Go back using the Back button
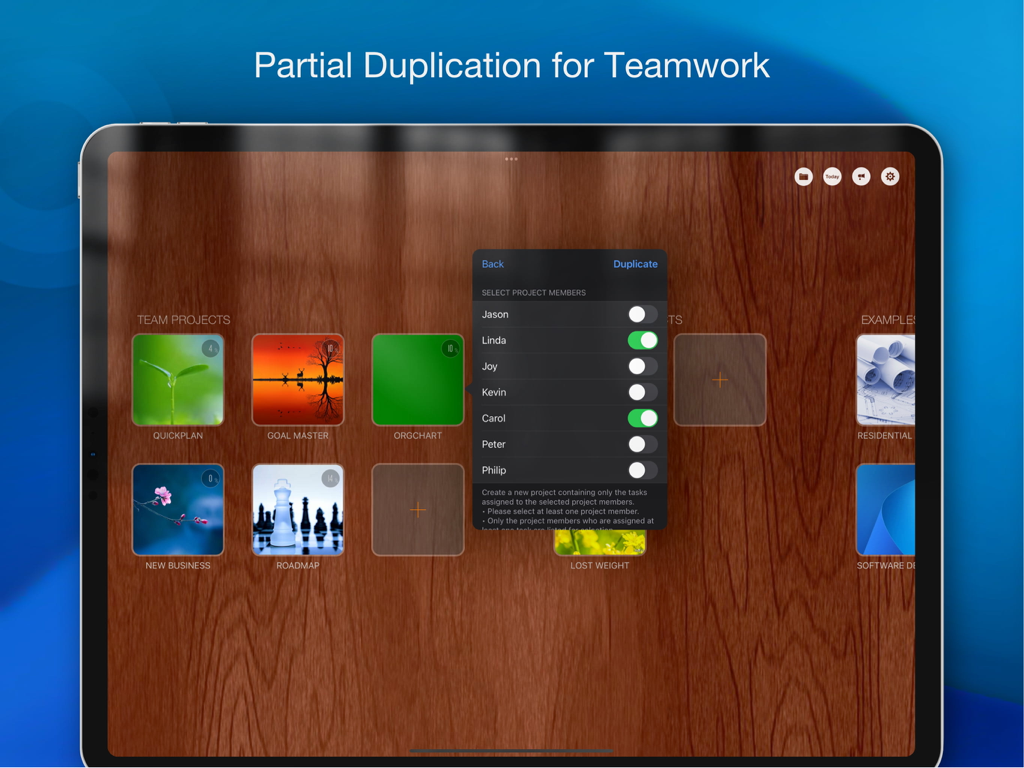 [x=492, y=264]
